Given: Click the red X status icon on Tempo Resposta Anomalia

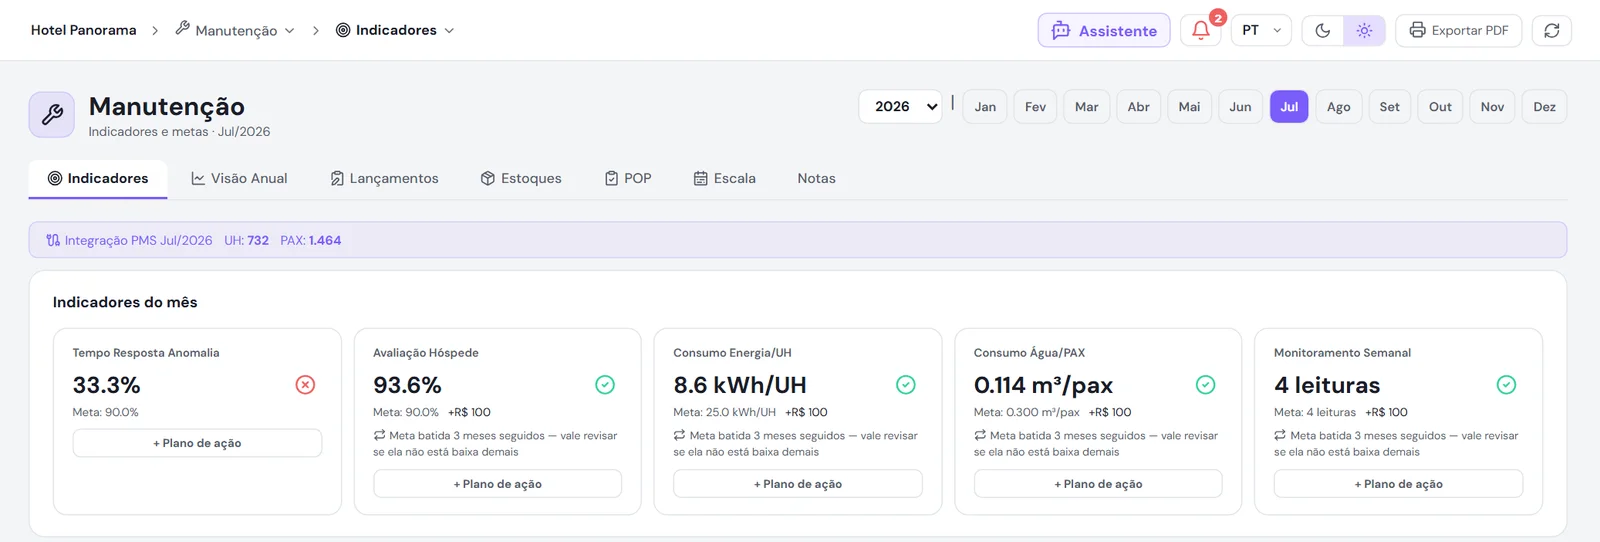Looking at the screenshot, I should [305, 385].
